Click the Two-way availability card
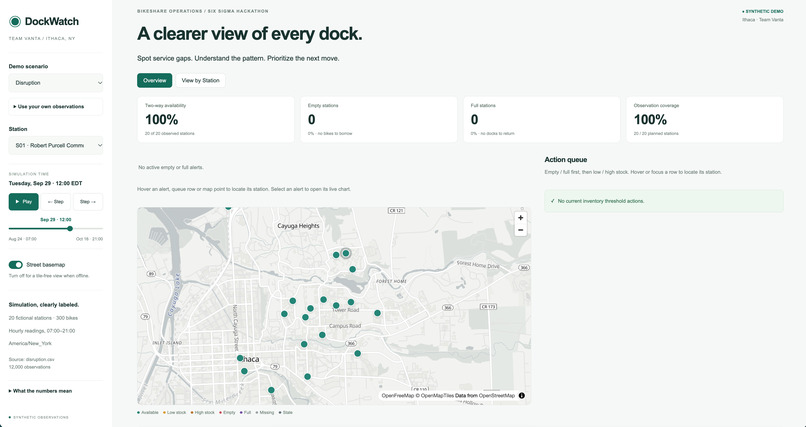Viewport: 806px width, 427px height. pyautogui.click(x=216, y=120)
